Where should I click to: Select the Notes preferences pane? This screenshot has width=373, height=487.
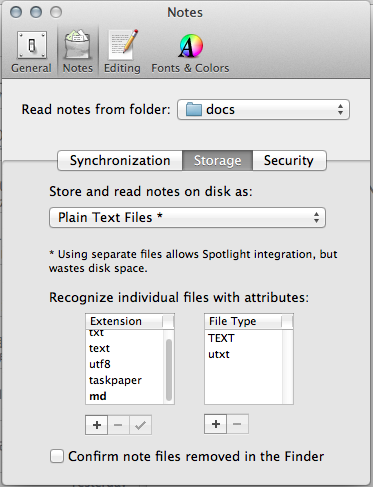click(78, 52)
